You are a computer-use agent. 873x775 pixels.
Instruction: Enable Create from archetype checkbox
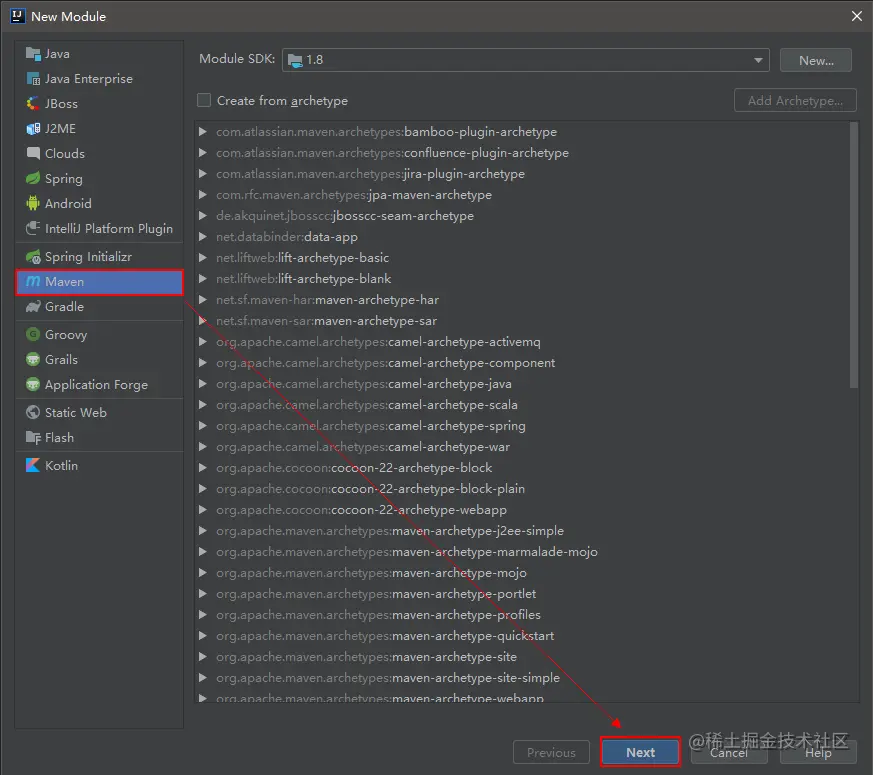point(204,100)
